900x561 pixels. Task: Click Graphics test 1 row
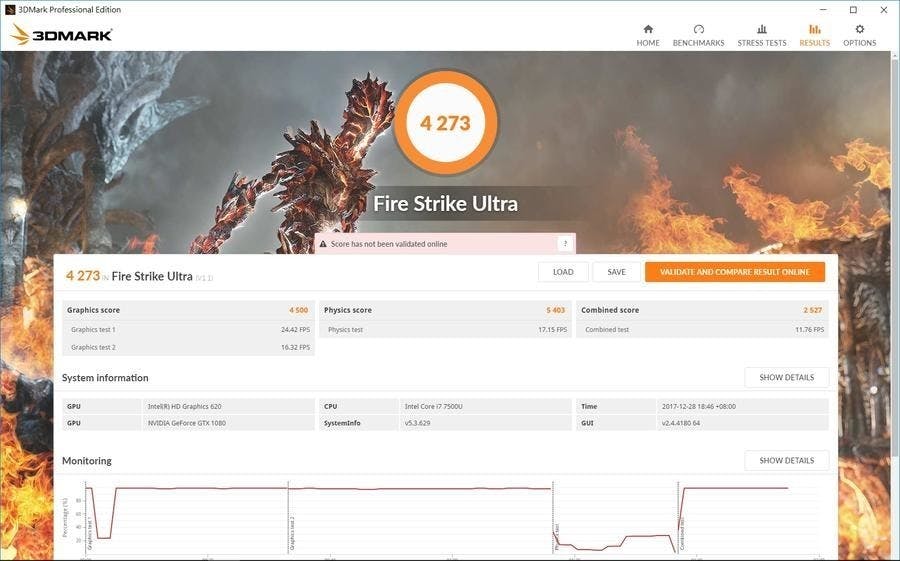tap(189, 330)
